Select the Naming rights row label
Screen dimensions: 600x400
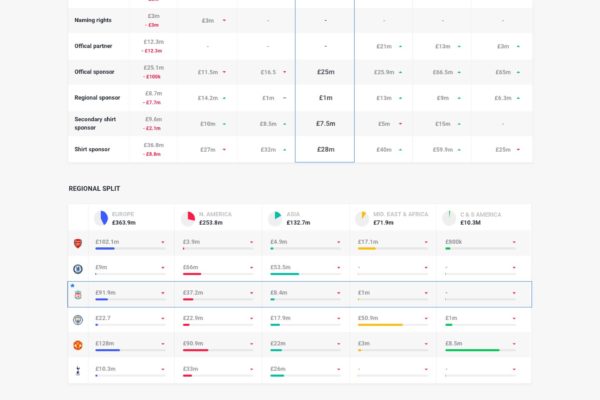[93, 20]
